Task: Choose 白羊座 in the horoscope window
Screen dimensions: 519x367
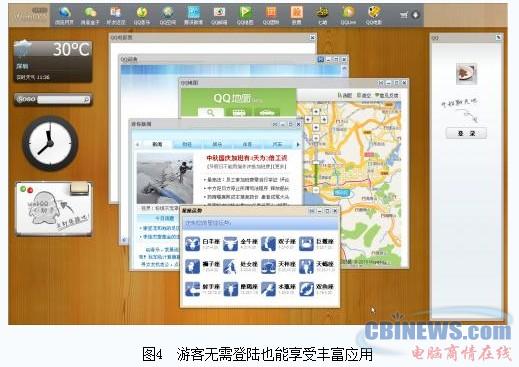Action: coord(202,243)
